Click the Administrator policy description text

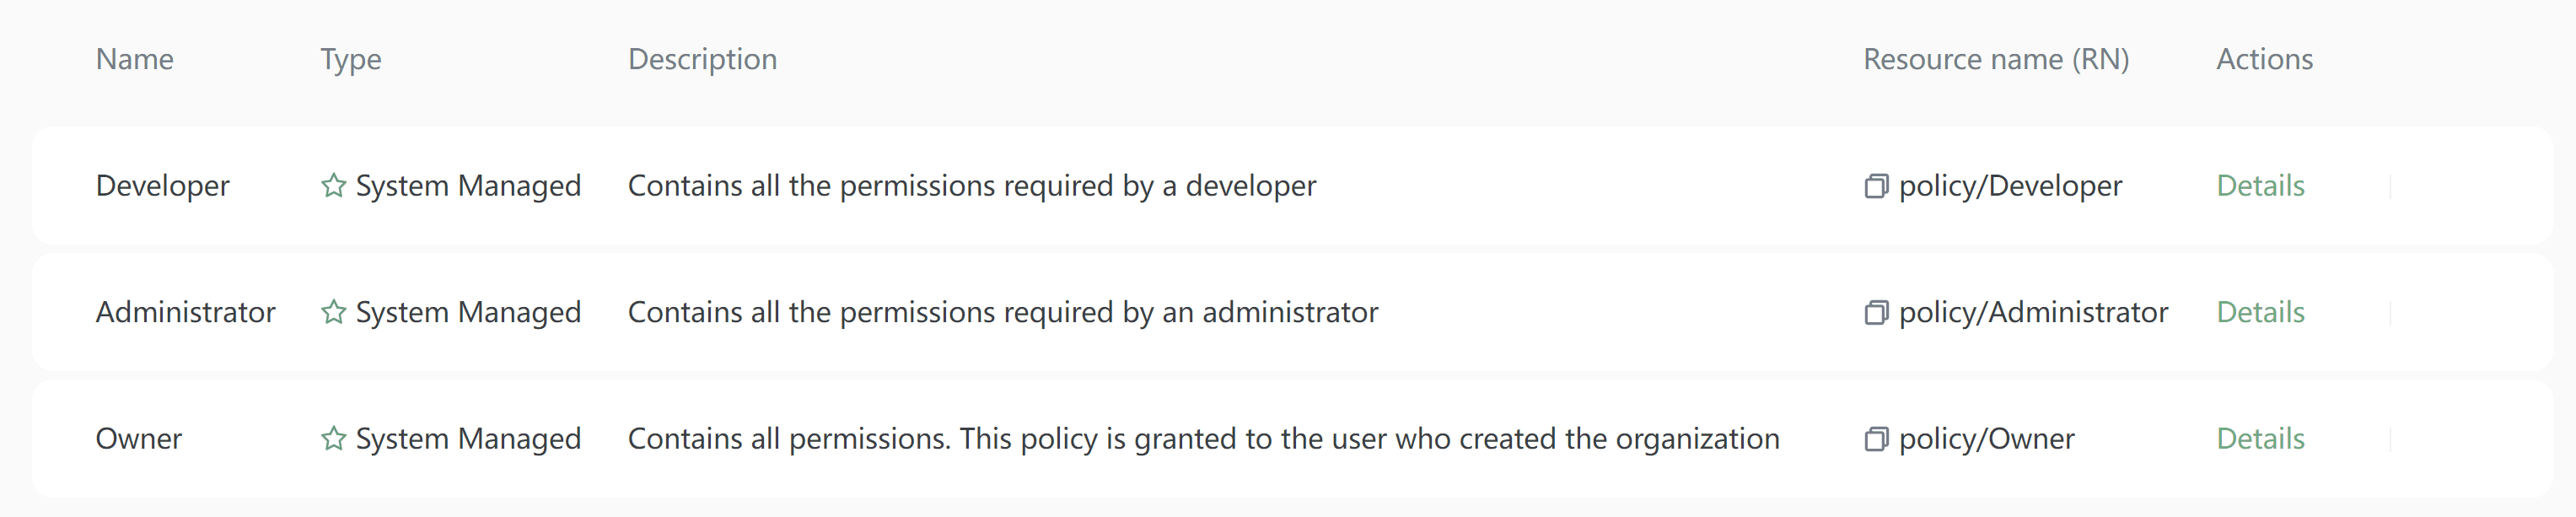point(1002,312)
